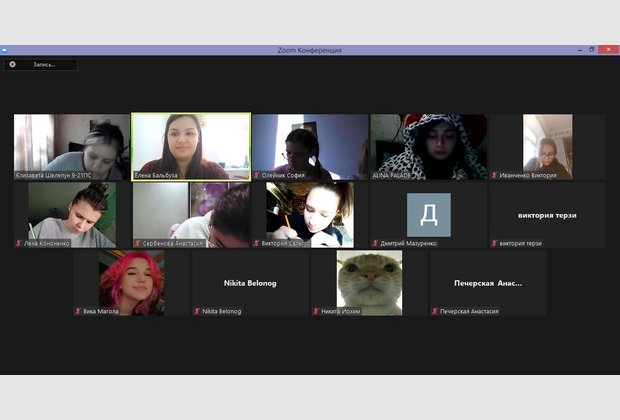The height and width of the screenshot is (420, 620).
Task: Click the Zoom app icon in title bar
Action: click(x=4, y=50)
